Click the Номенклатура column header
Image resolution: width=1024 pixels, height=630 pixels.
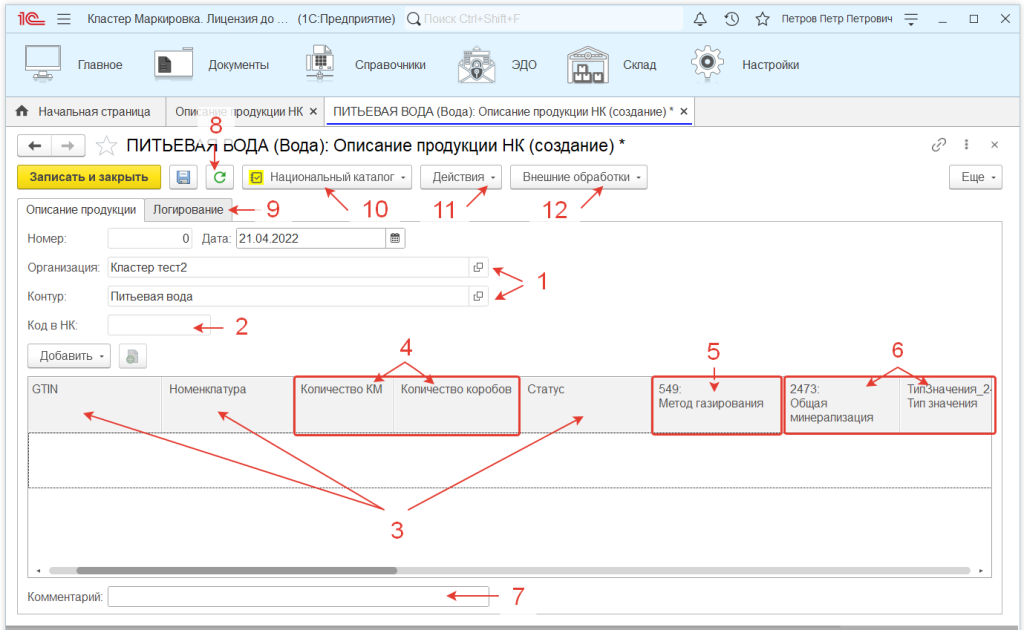(x=228, y=404)
